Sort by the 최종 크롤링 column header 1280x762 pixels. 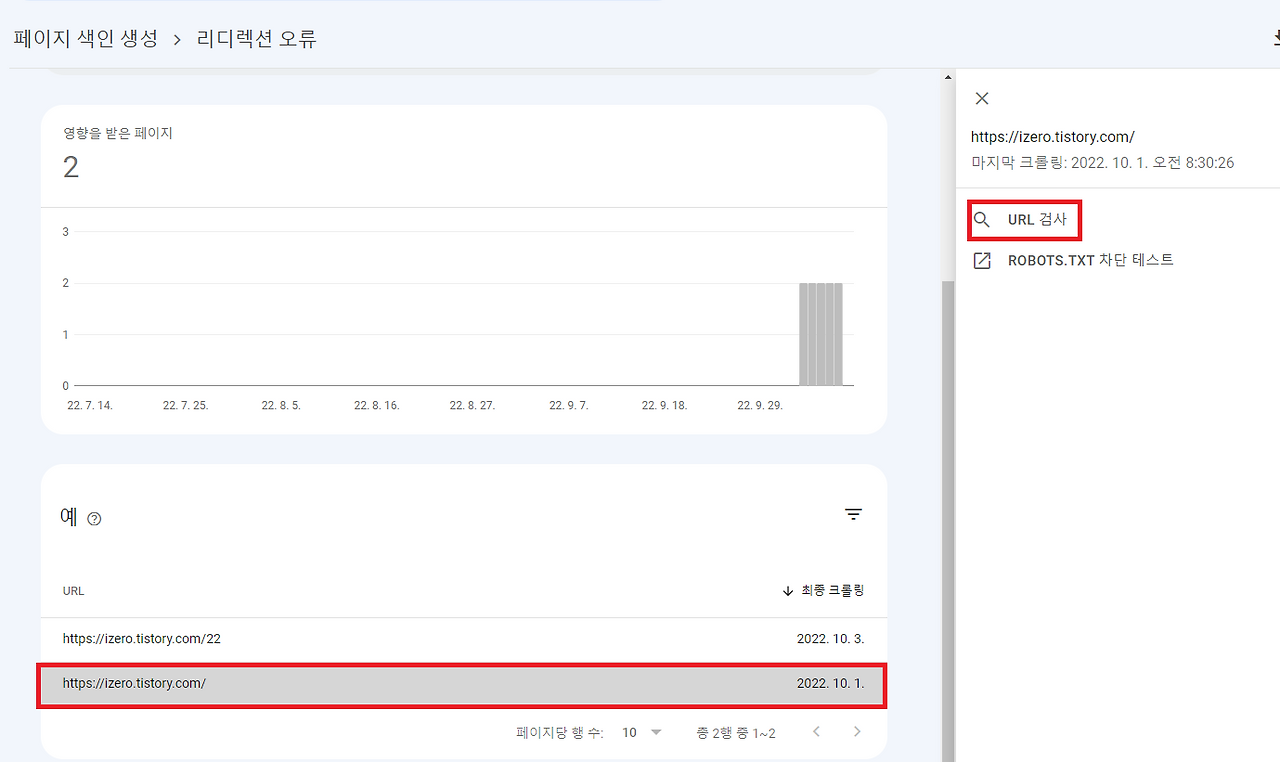click(832, 591)
